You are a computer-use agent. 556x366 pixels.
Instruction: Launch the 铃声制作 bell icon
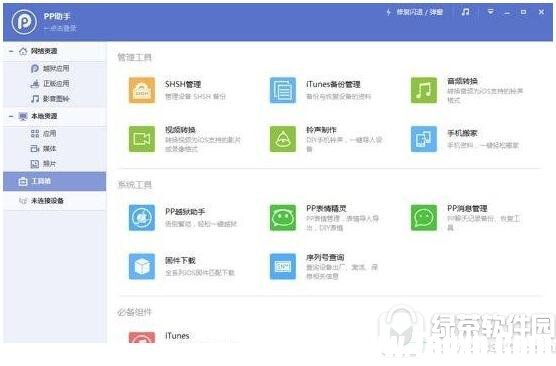(283, 139)
